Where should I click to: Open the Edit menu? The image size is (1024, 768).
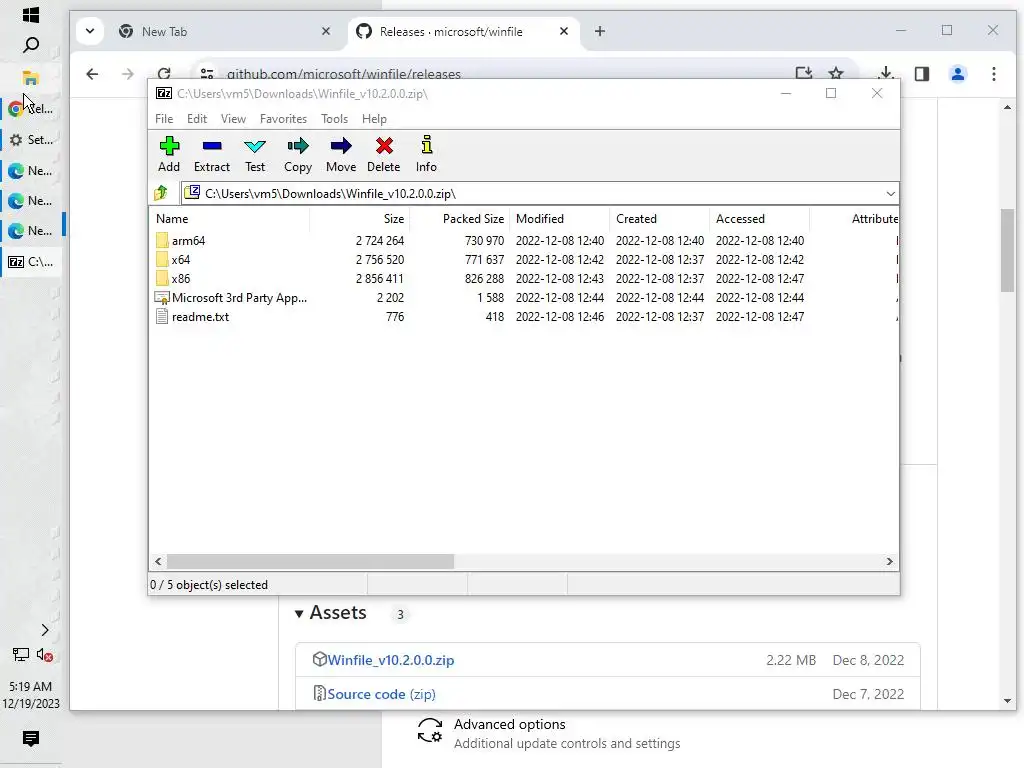(x=197, y=119)
